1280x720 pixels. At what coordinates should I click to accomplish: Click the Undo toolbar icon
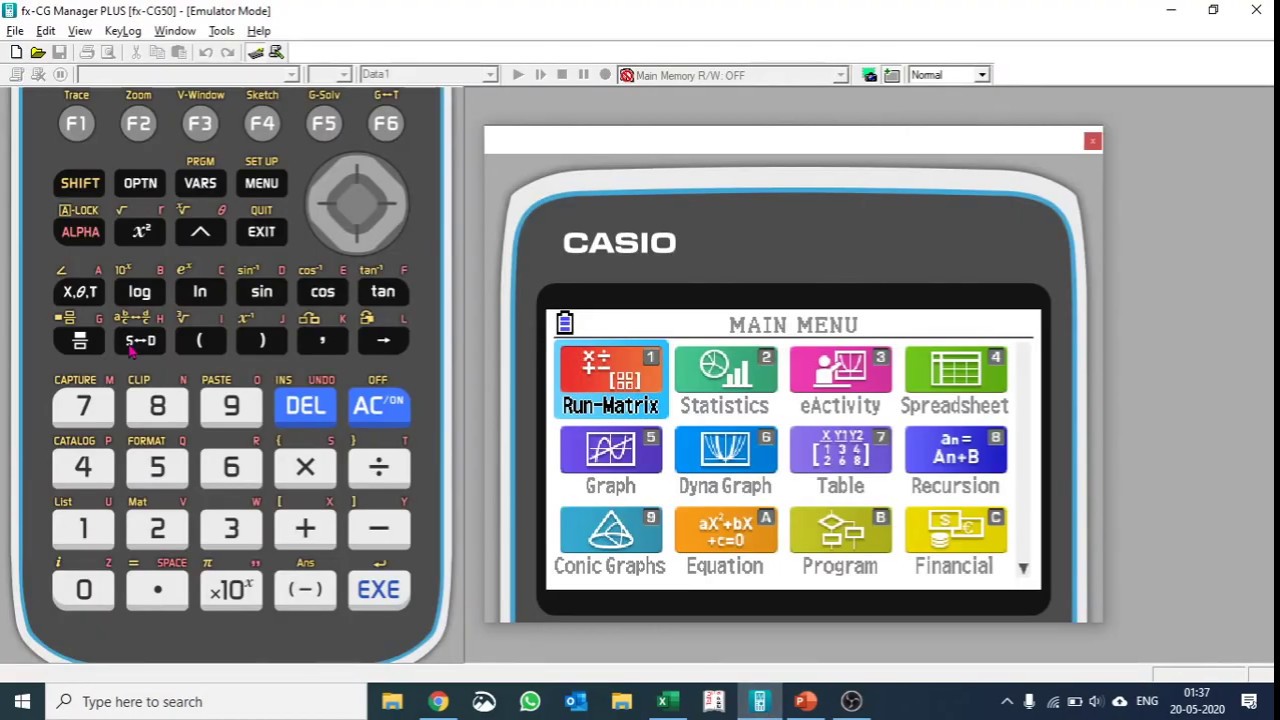coord(206,52)
